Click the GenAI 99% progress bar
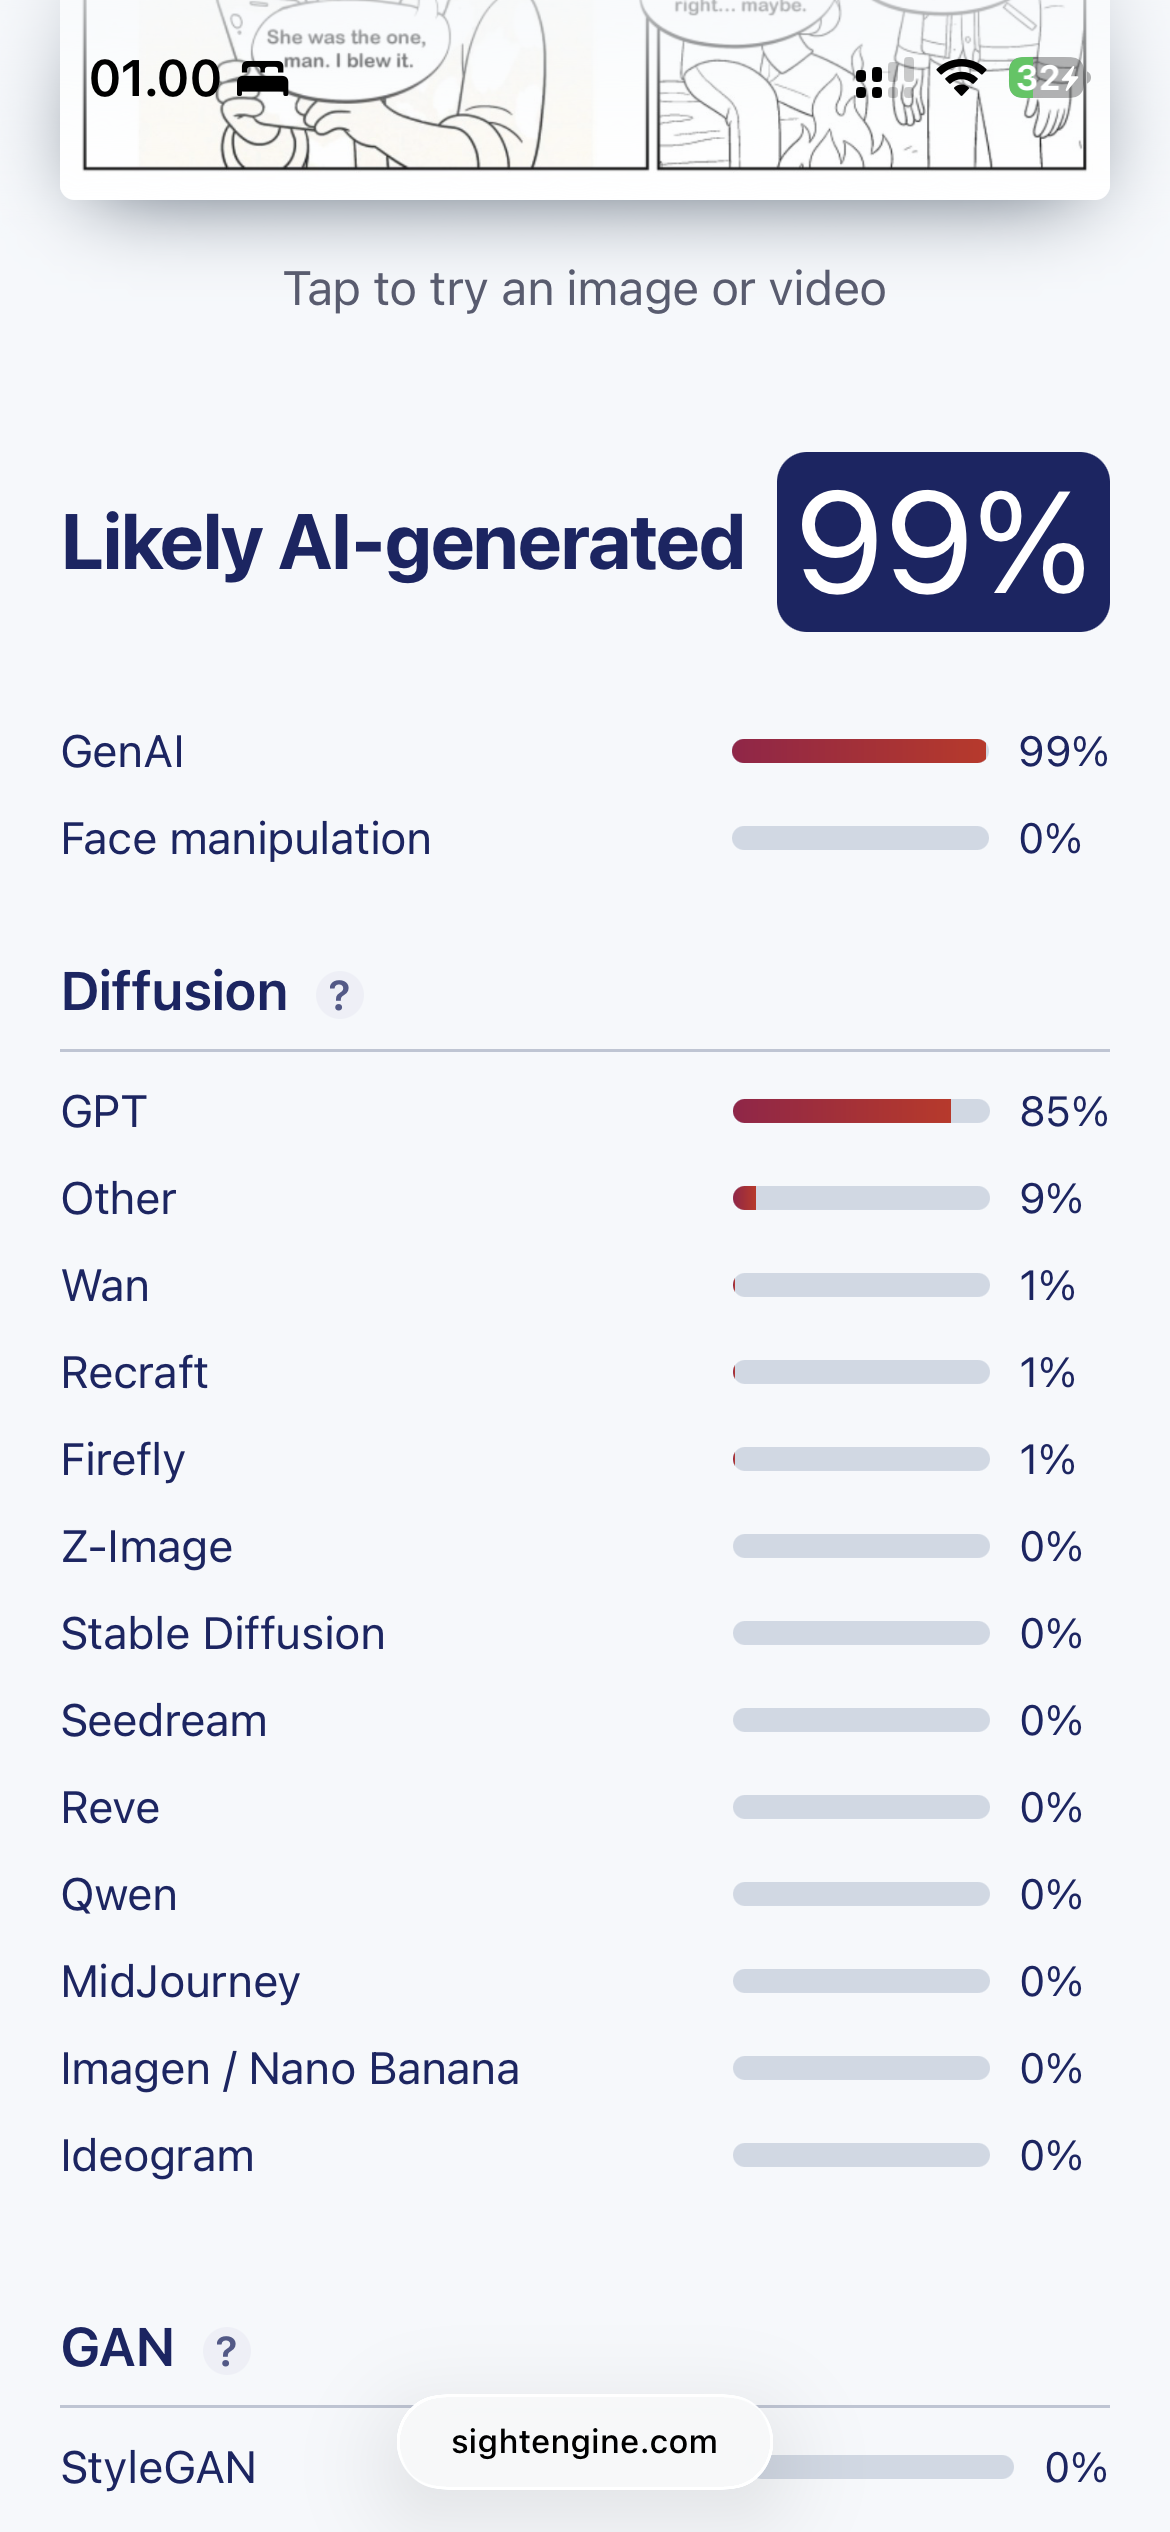1170x2532 pixels. pyautogui.click(x=860, y=751)
